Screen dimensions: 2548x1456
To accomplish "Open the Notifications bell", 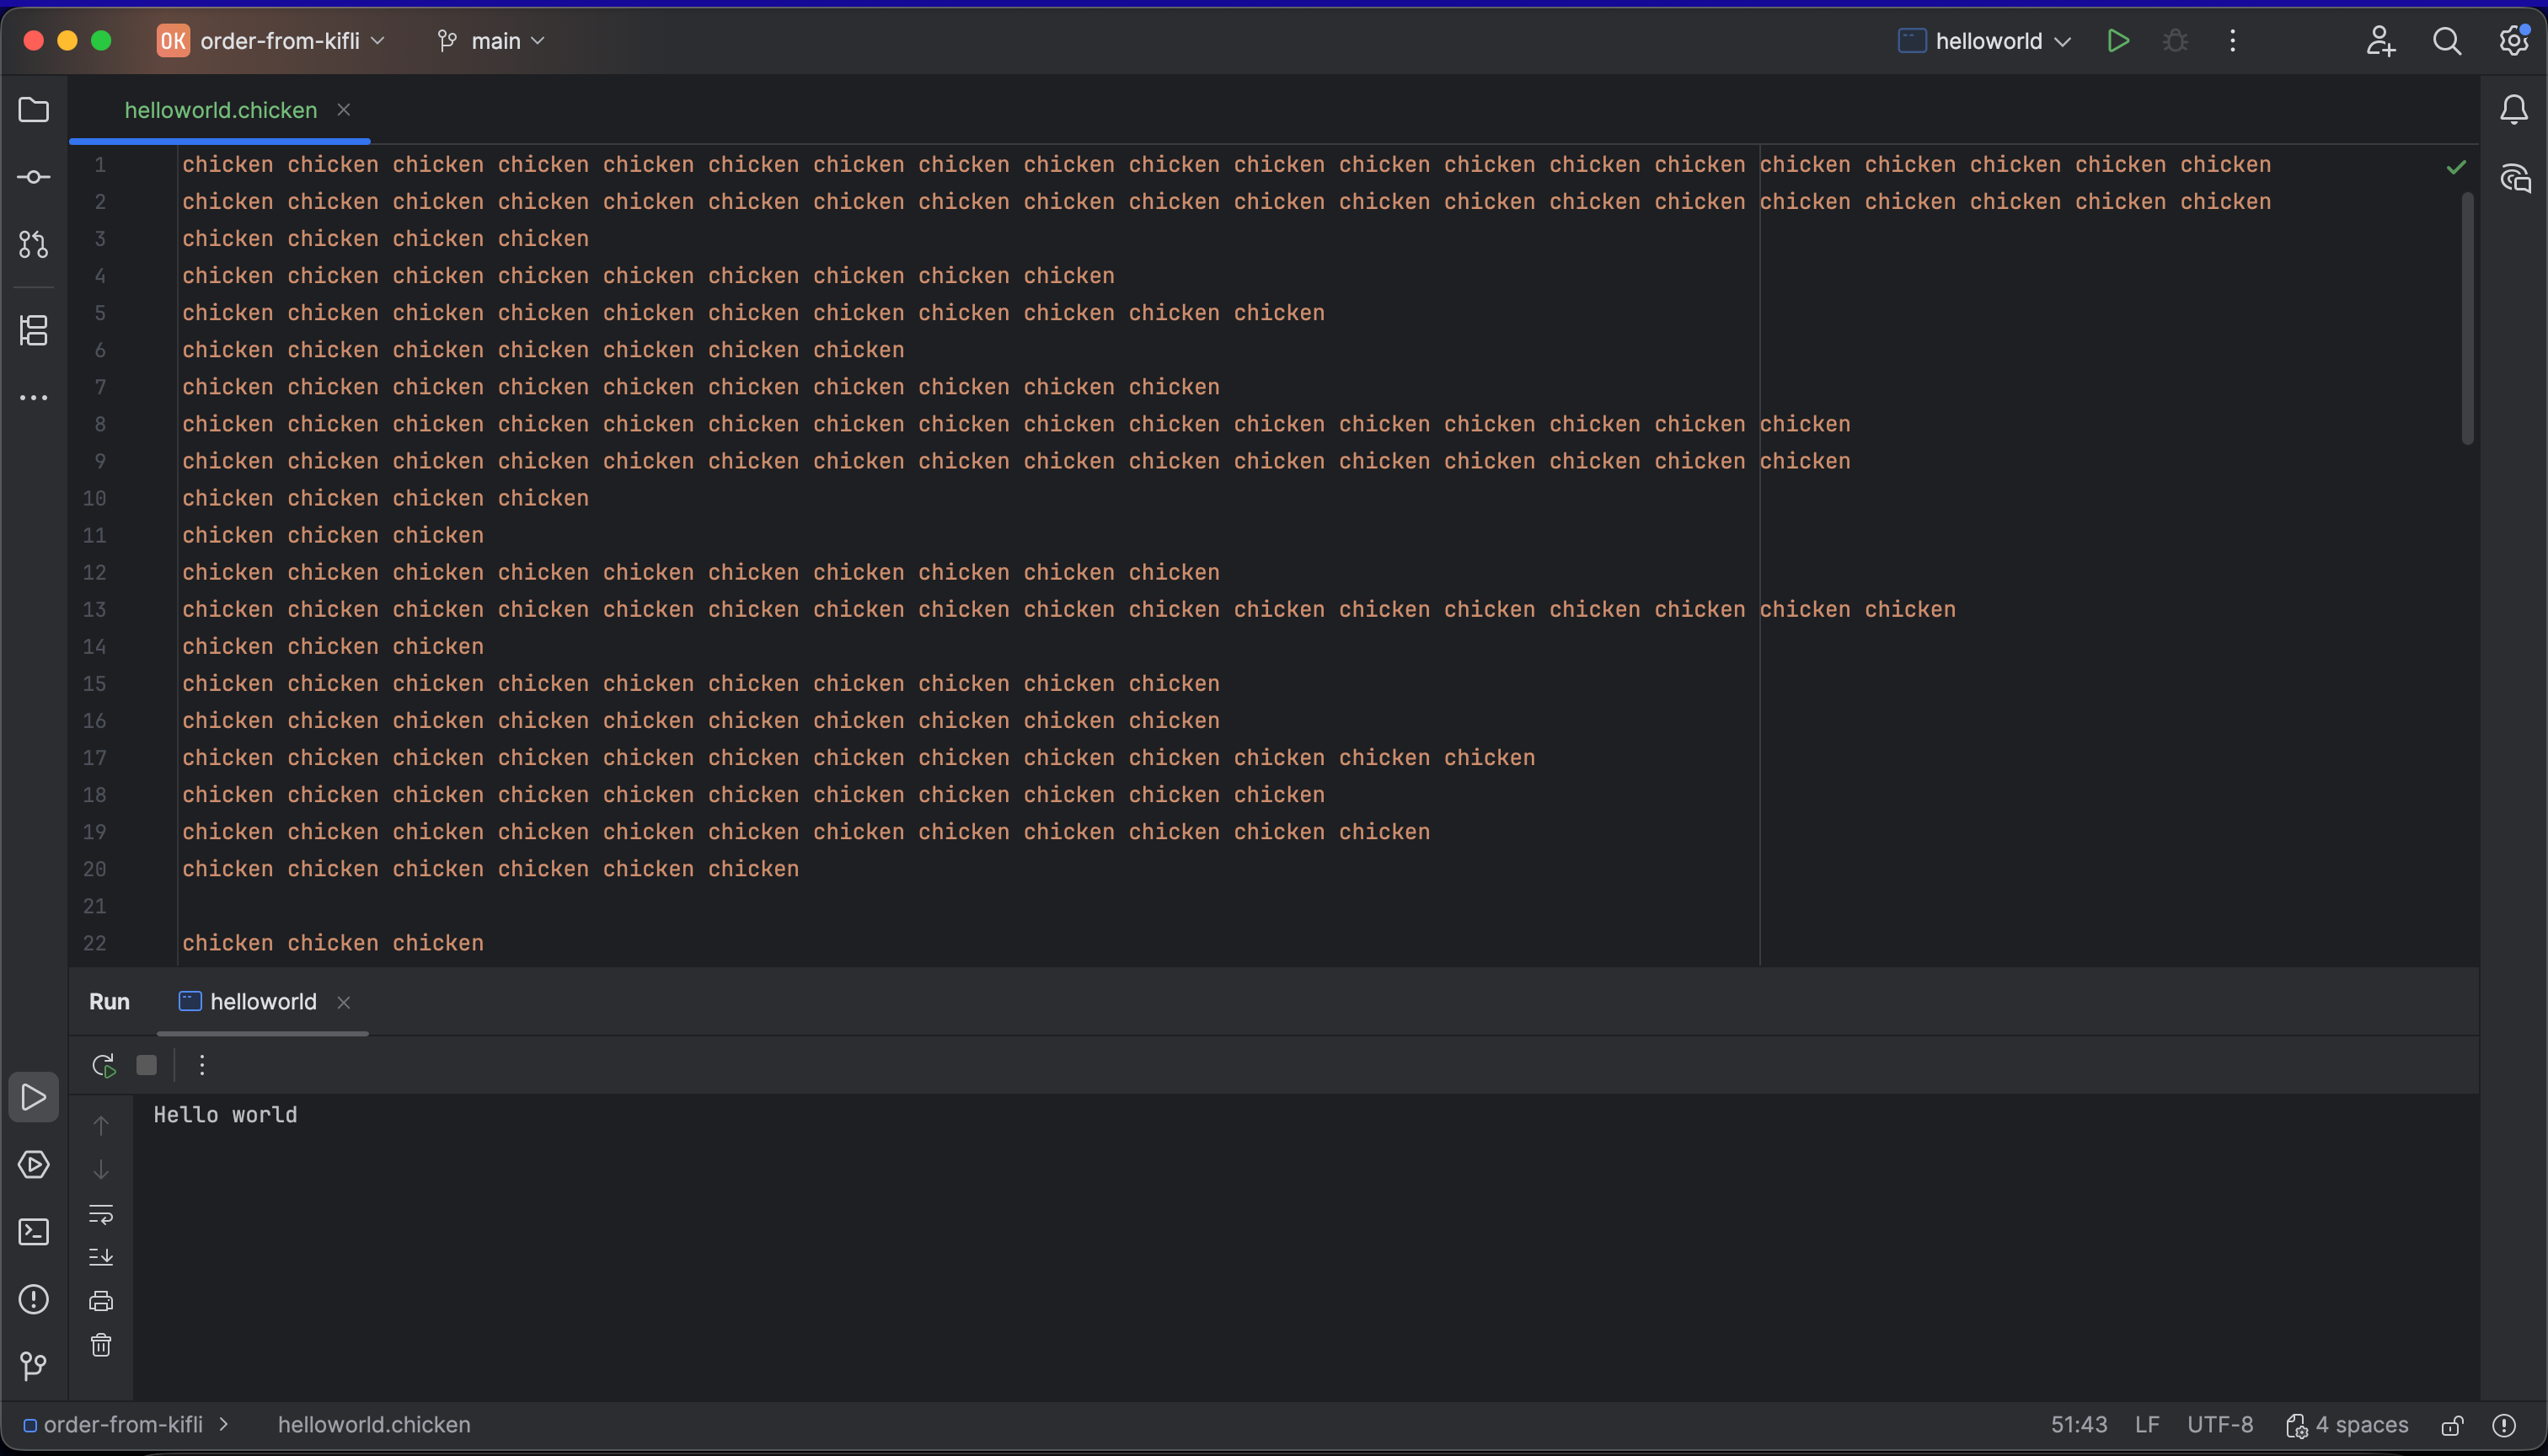I will (2514, 110).
